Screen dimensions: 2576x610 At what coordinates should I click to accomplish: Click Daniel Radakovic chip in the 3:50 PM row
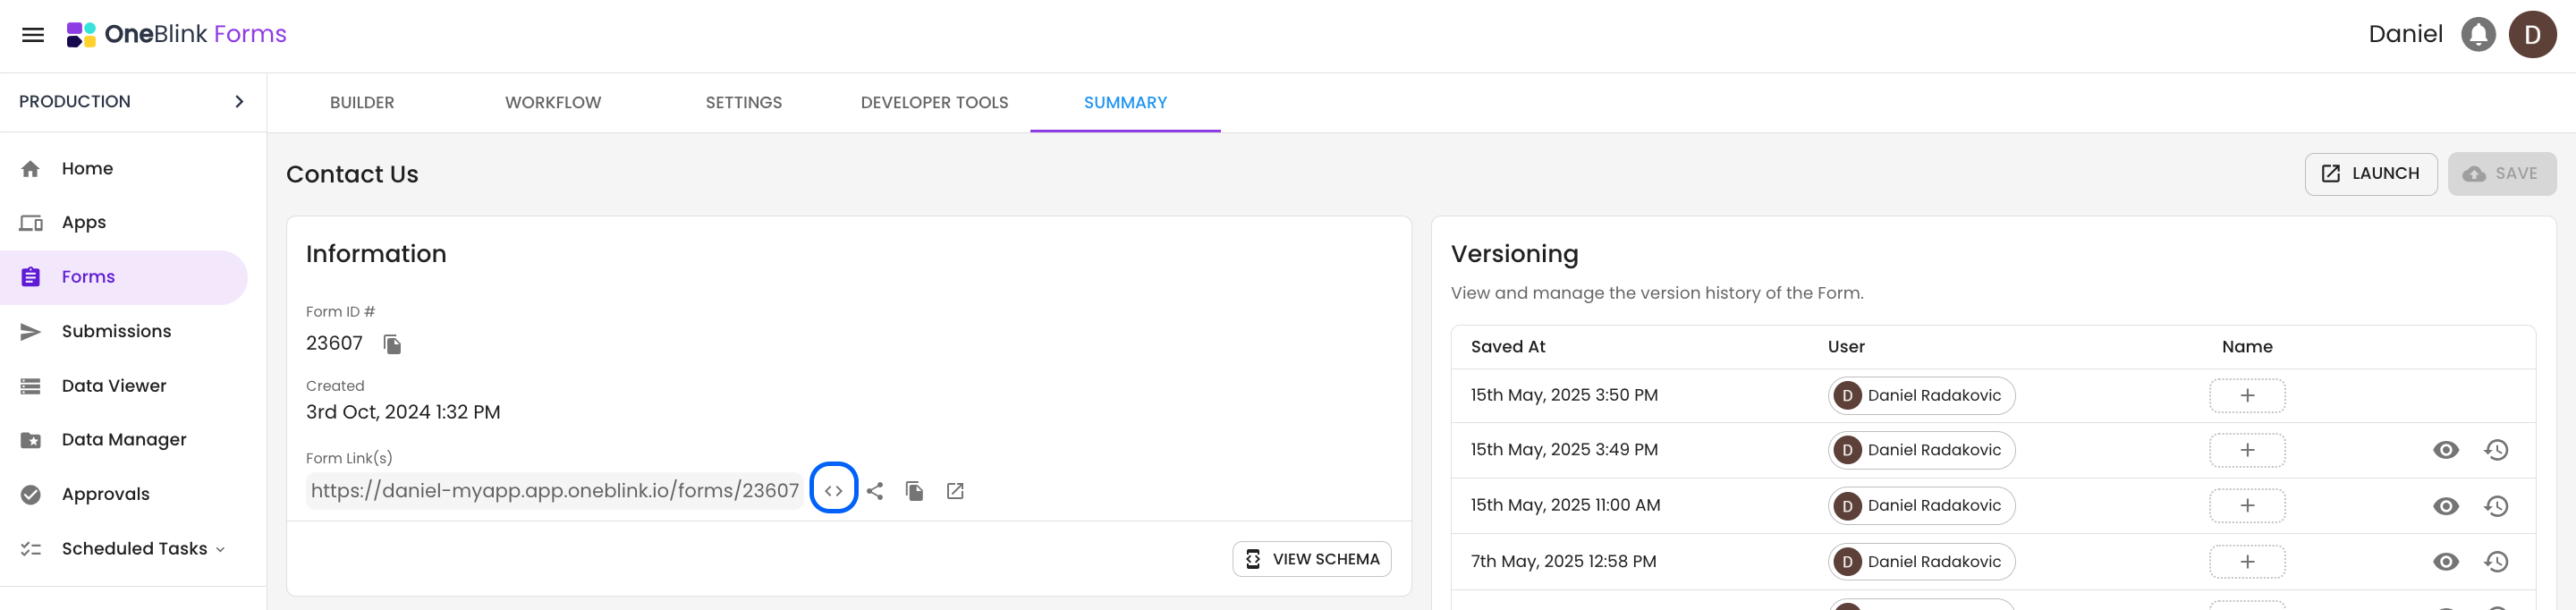[1921, 396]
